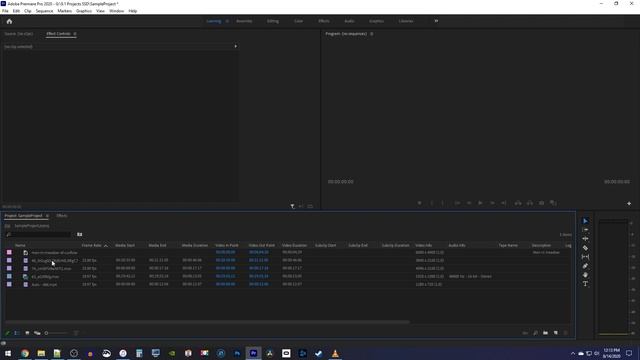Select the Type tool
The height and width of the screenshot is (360, 640).
click(x=585, y=284)
